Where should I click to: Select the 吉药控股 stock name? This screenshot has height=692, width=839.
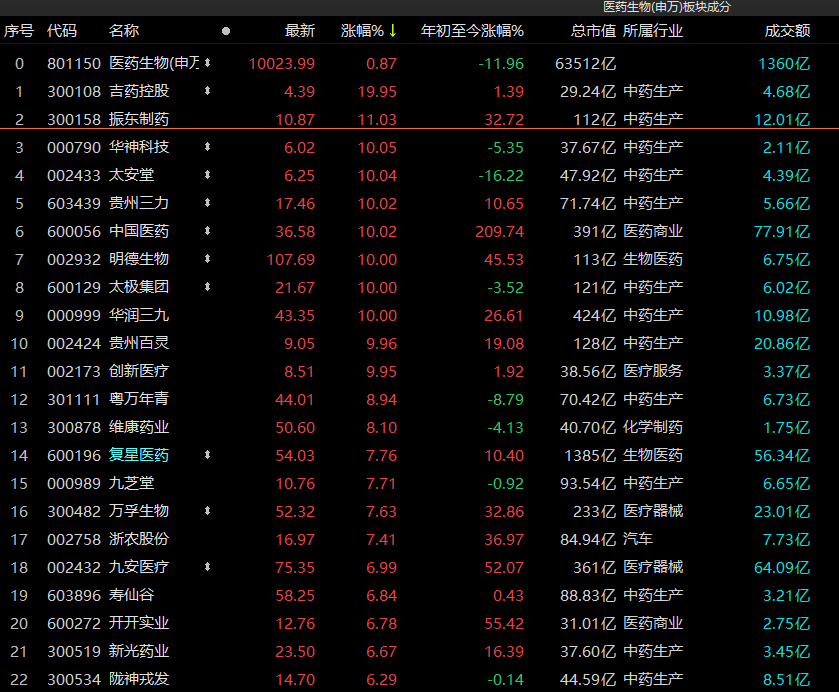139,91
